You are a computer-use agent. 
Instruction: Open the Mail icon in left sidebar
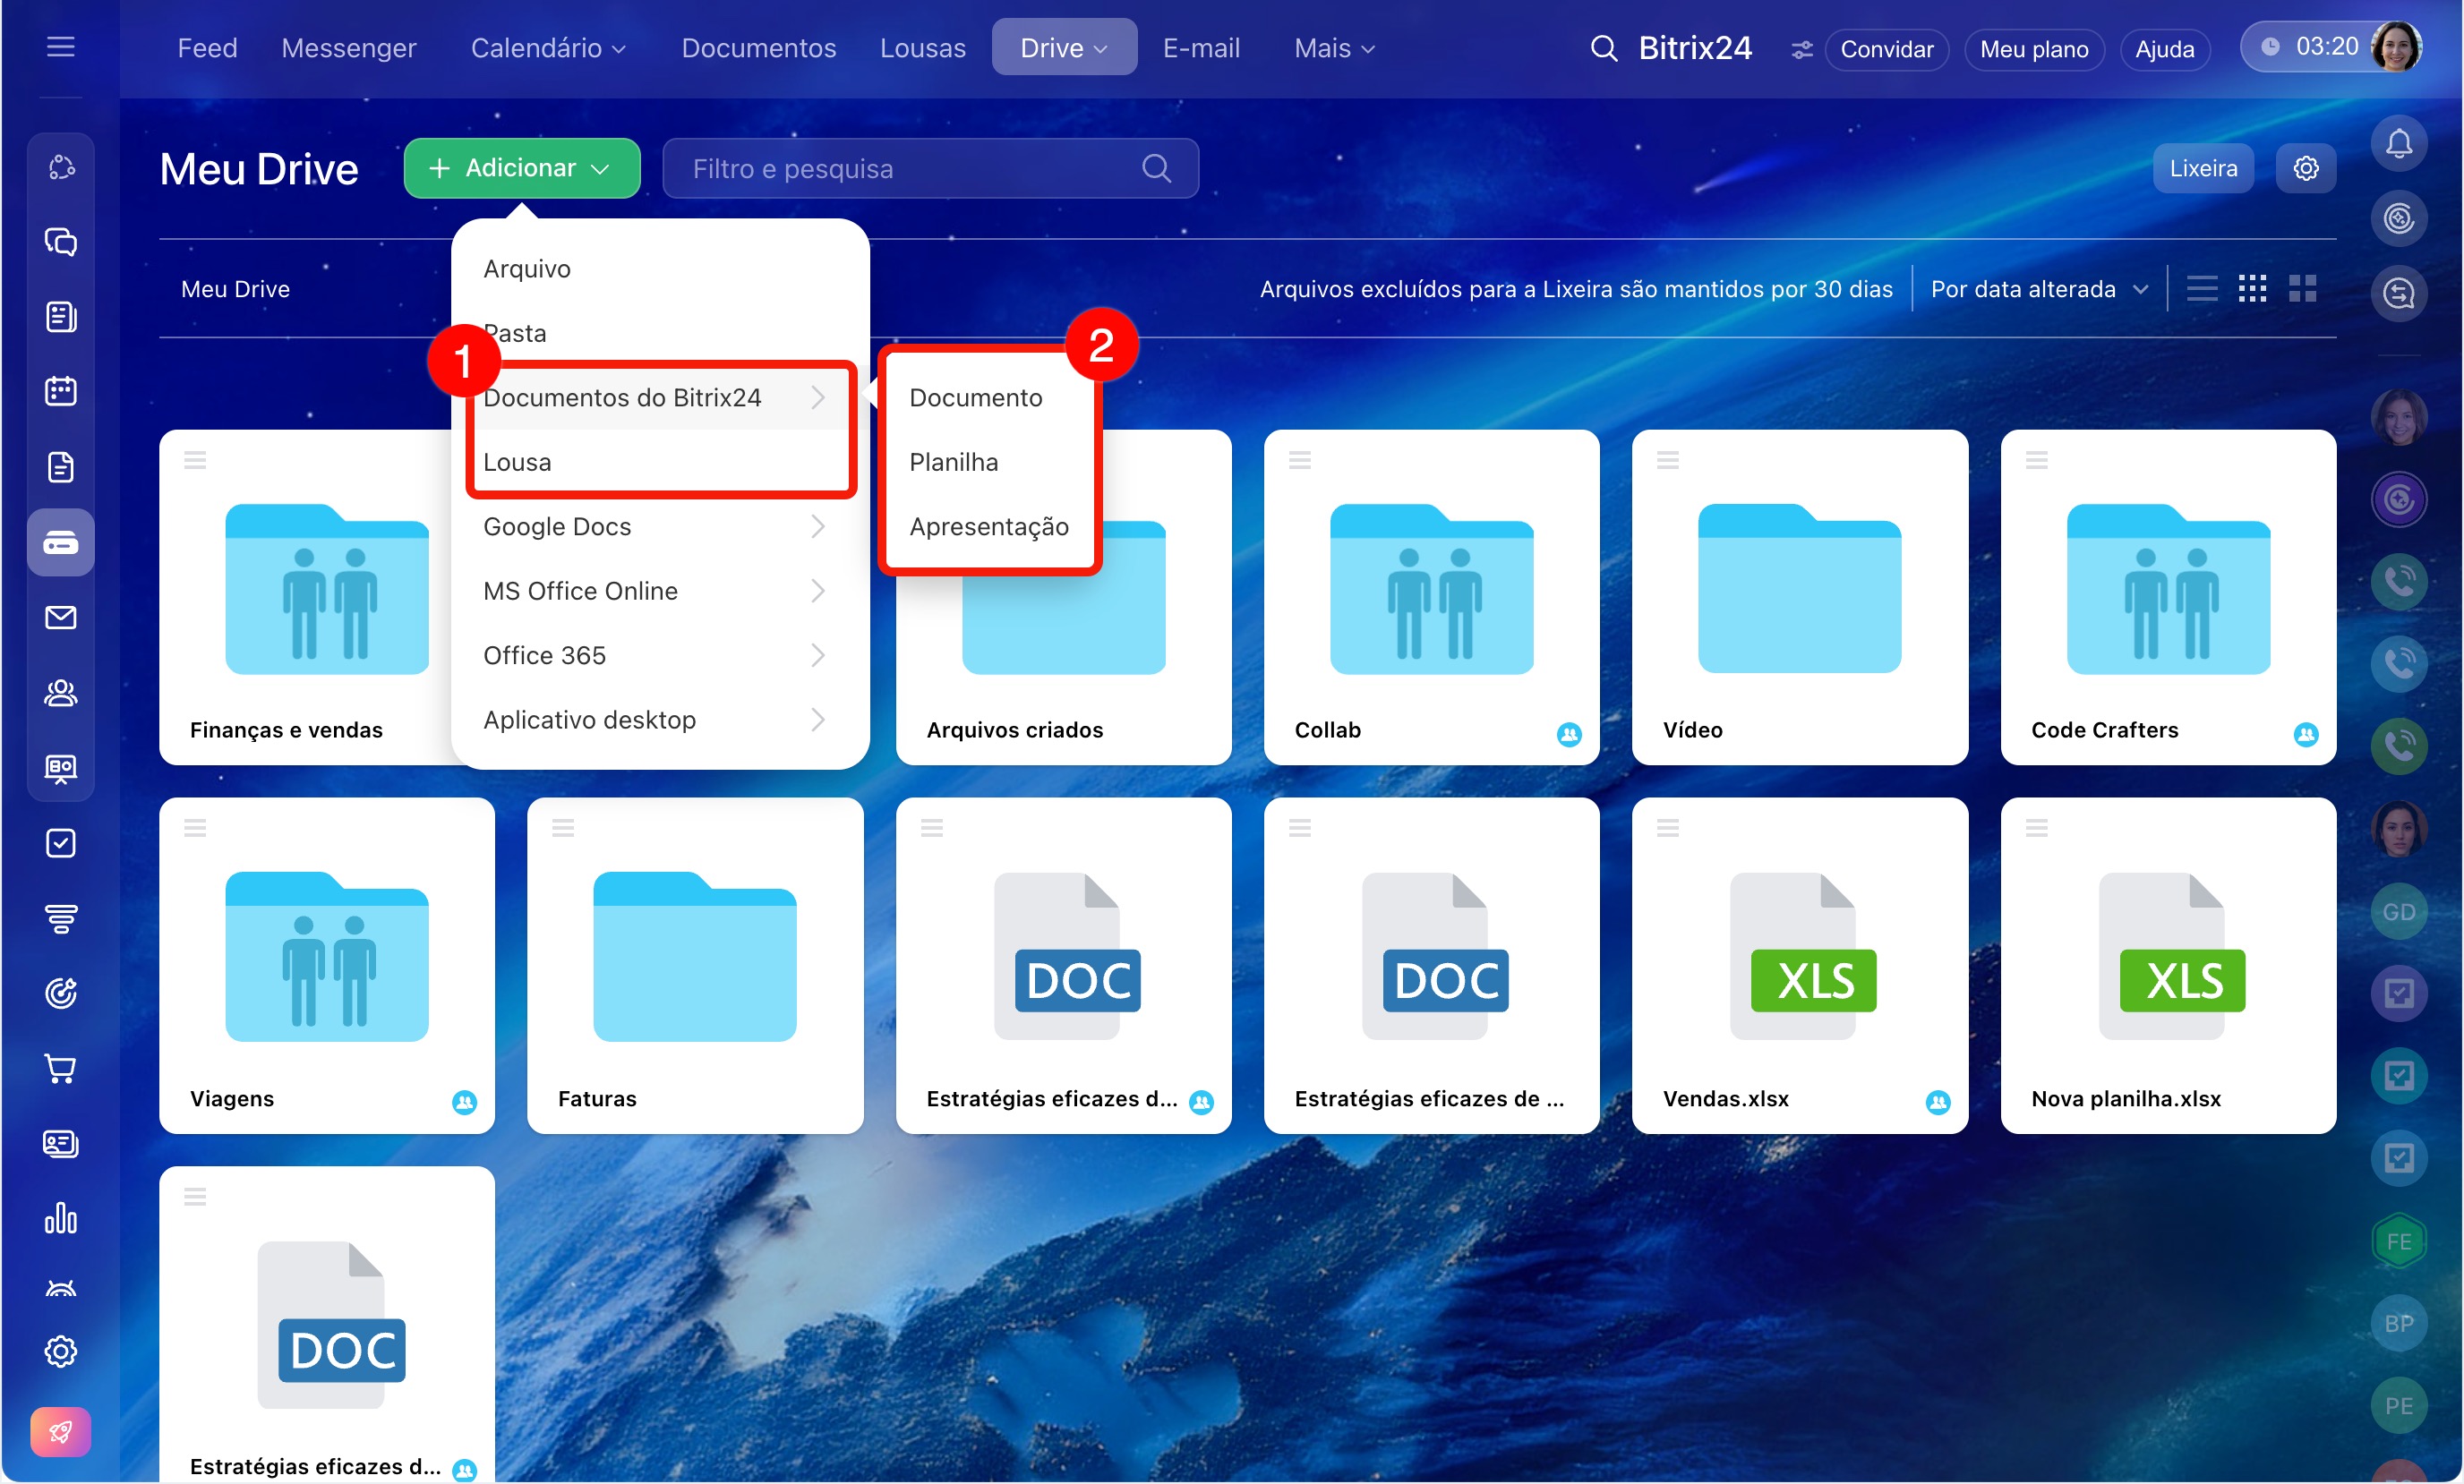tap(61, 617)
